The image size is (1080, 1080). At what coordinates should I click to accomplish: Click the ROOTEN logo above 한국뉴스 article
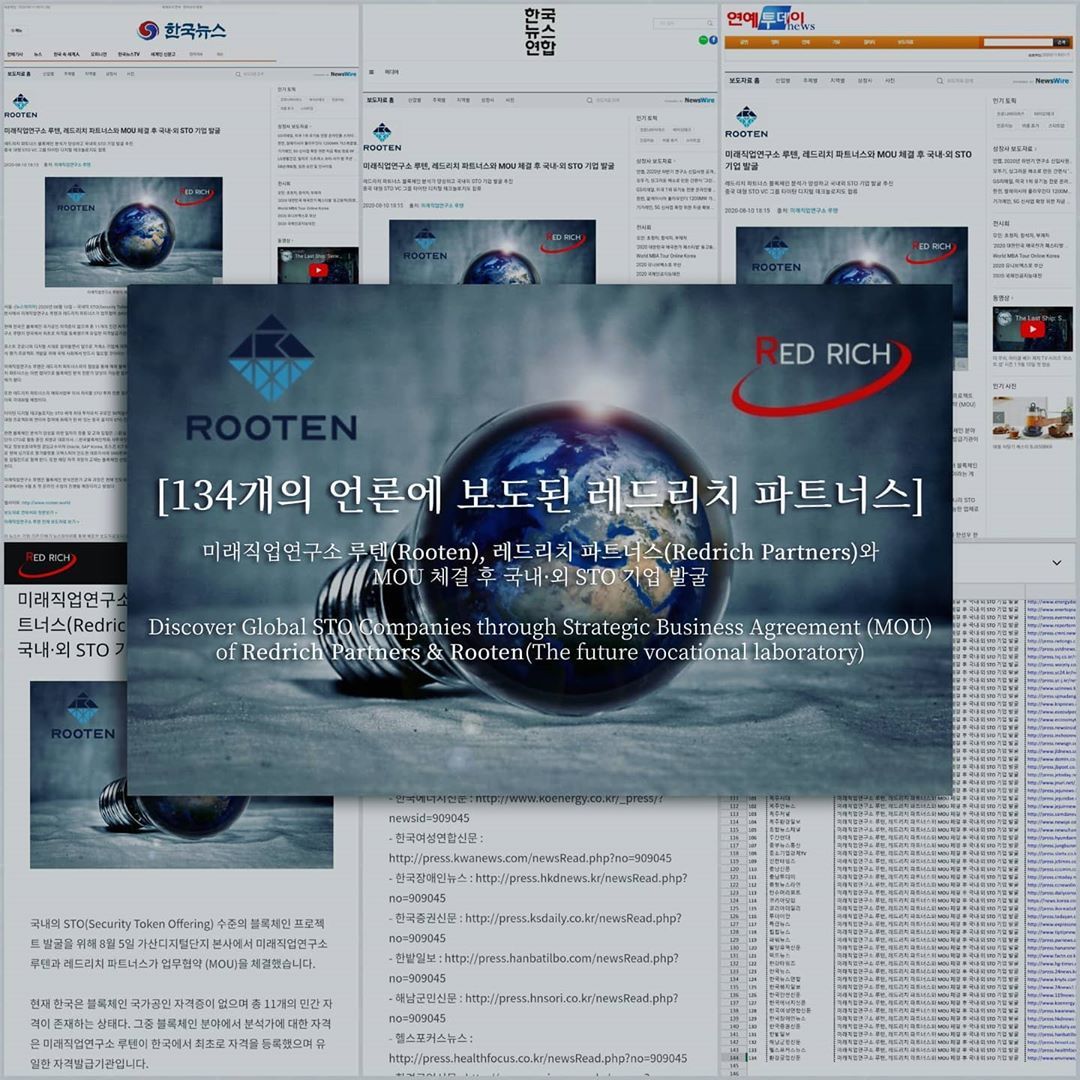(21, 106)
